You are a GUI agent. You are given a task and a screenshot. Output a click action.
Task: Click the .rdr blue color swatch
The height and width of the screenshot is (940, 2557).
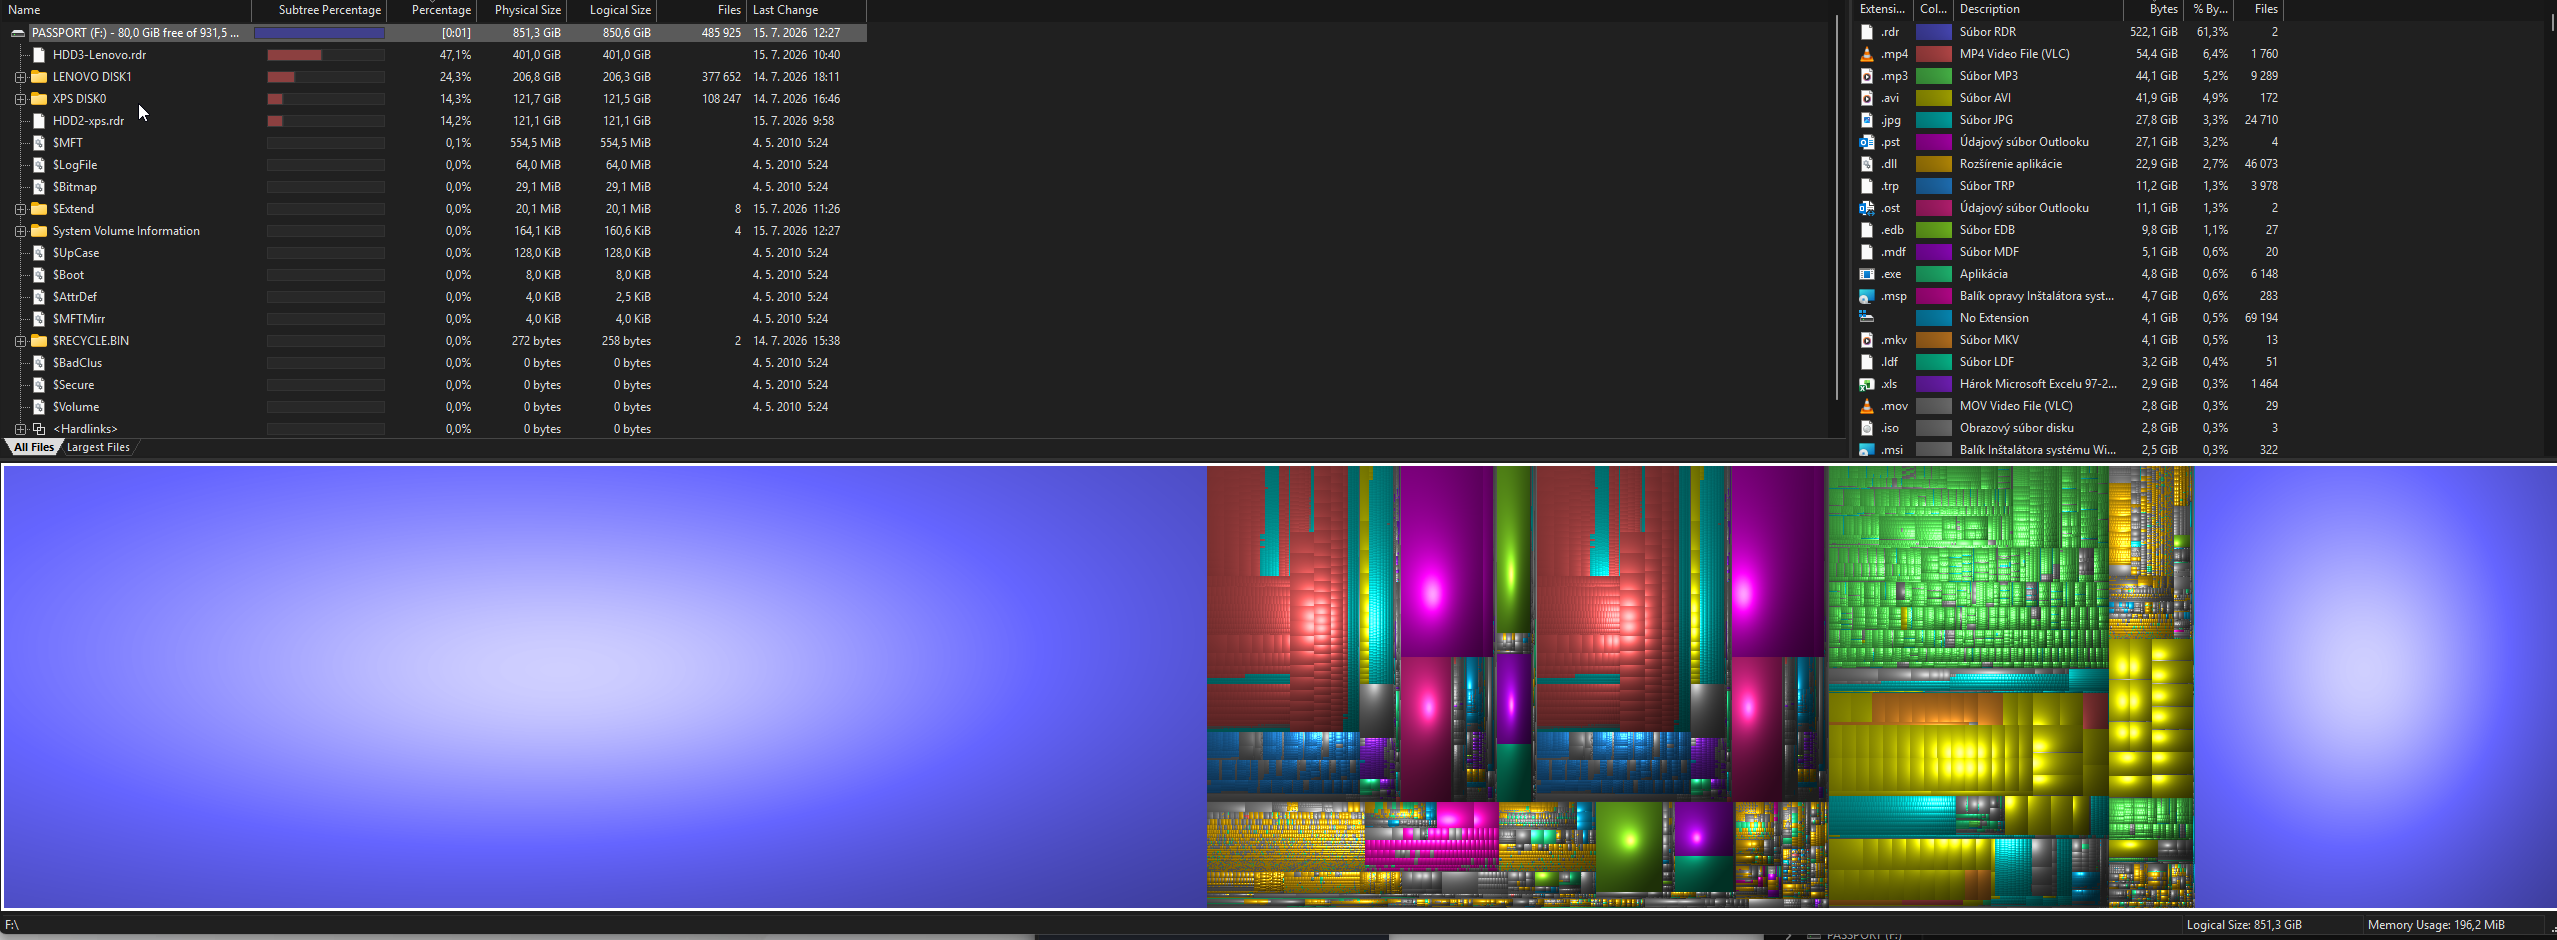click(x=1933, y=32)
